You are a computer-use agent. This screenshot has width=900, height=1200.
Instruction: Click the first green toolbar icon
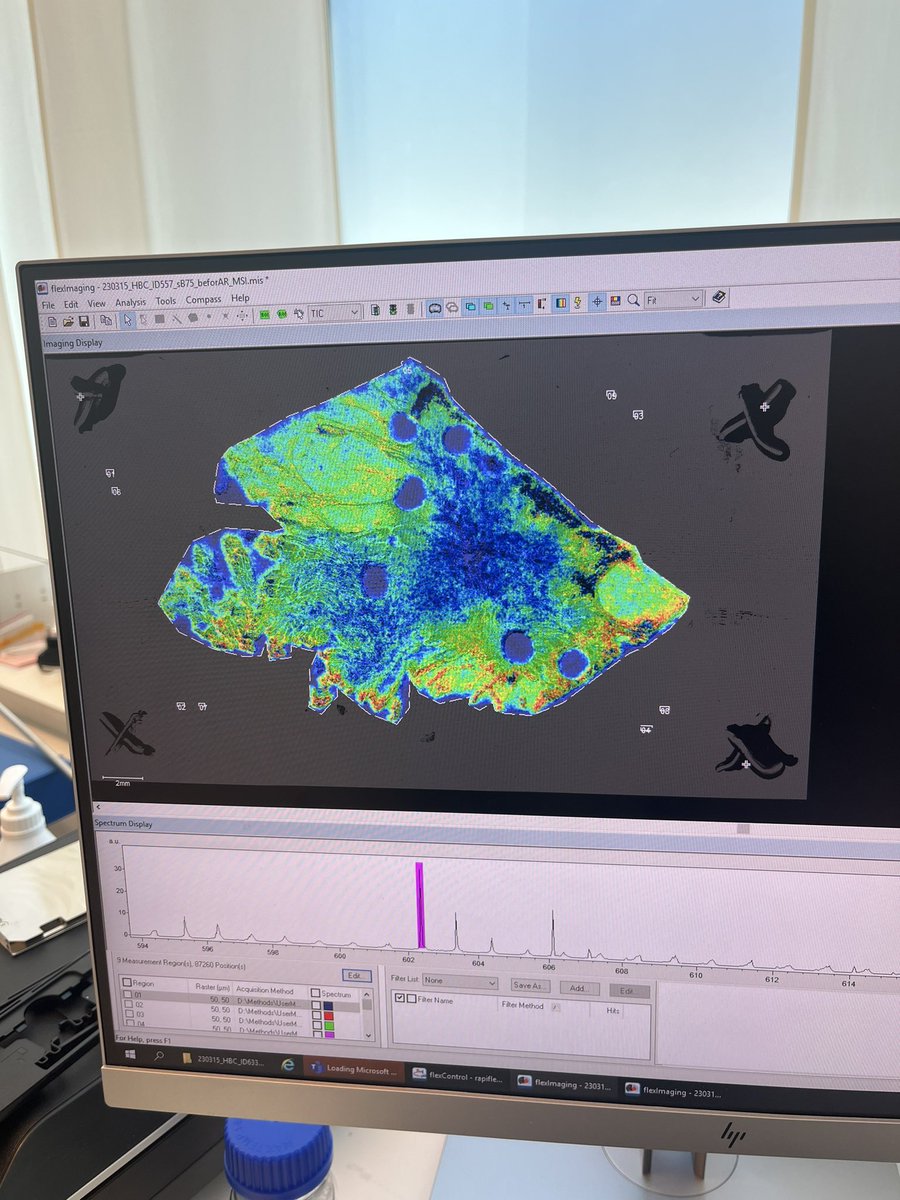click(264, 314)
